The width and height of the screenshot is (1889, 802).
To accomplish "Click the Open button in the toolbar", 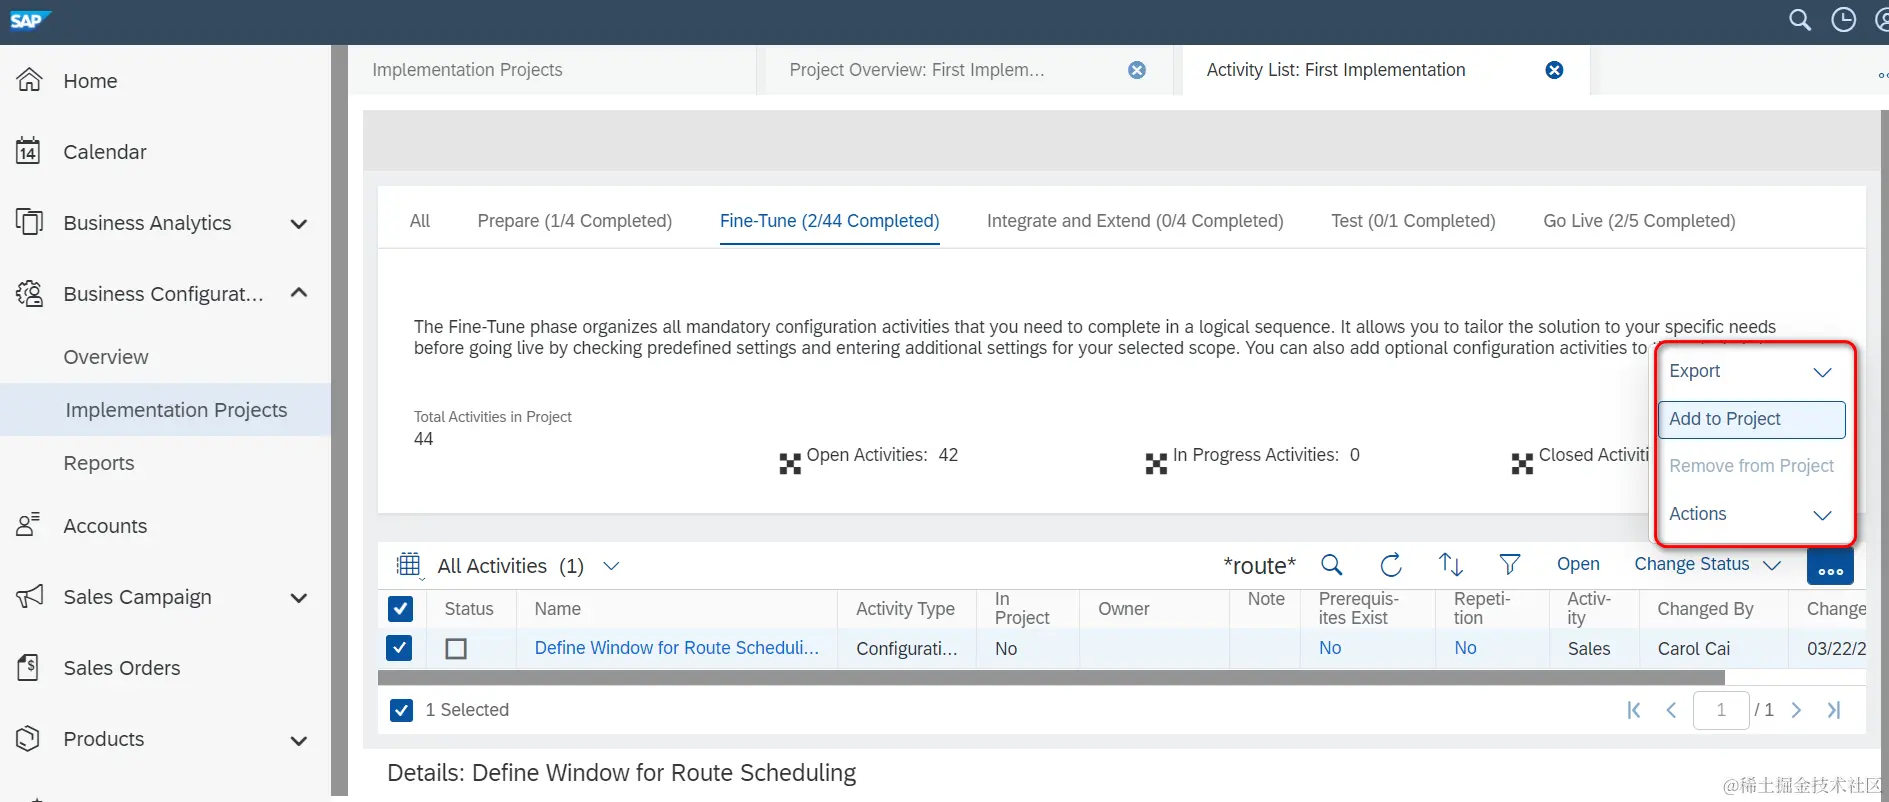I will (1577, 564).
